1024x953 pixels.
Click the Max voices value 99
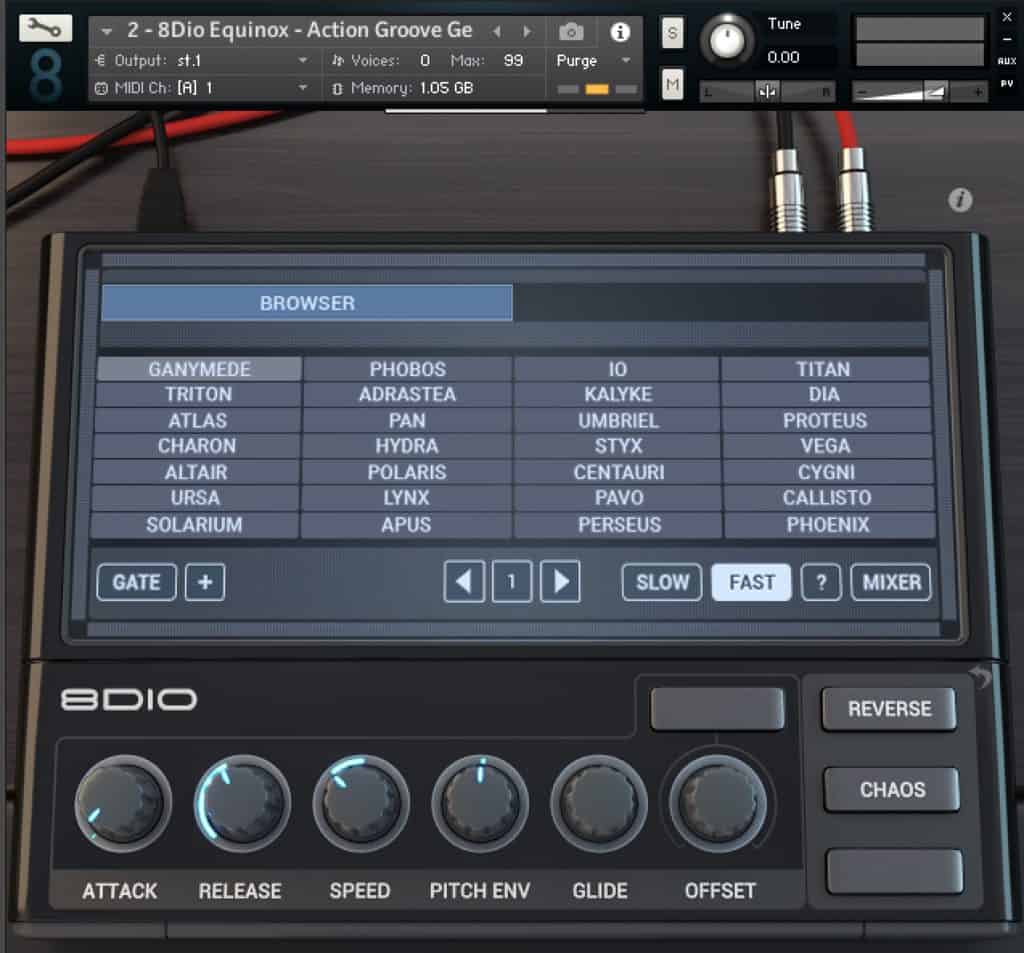(513, 61)
